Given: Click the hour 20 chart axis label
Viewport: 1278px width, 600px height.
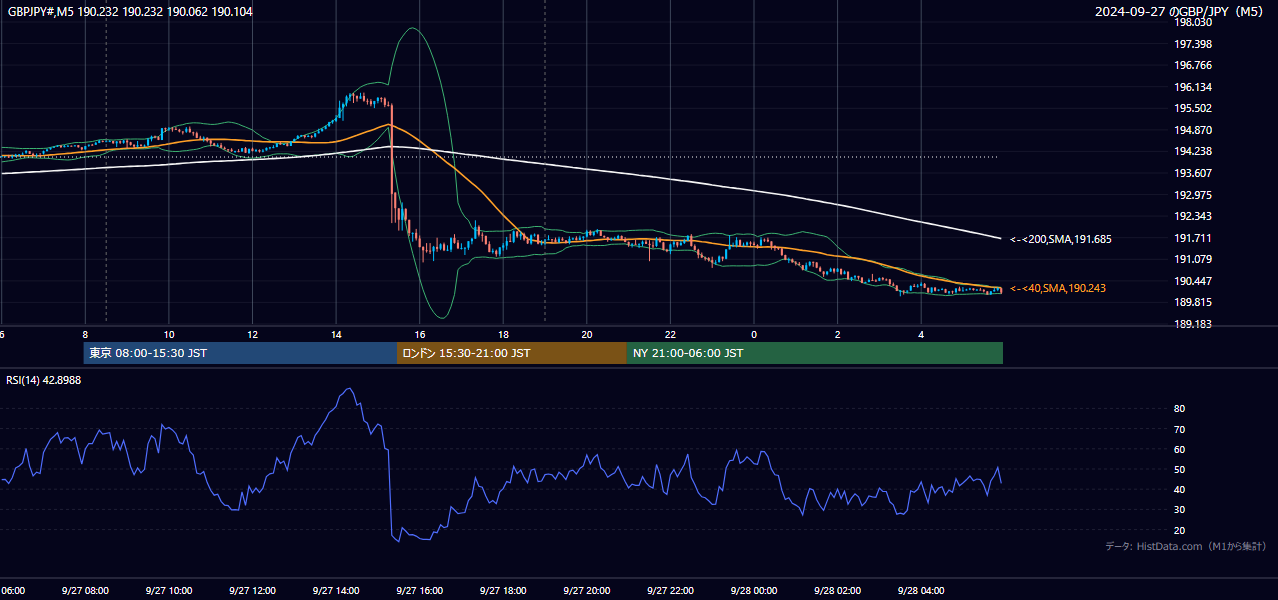Looking at the screenshot, I should point(587,334).
